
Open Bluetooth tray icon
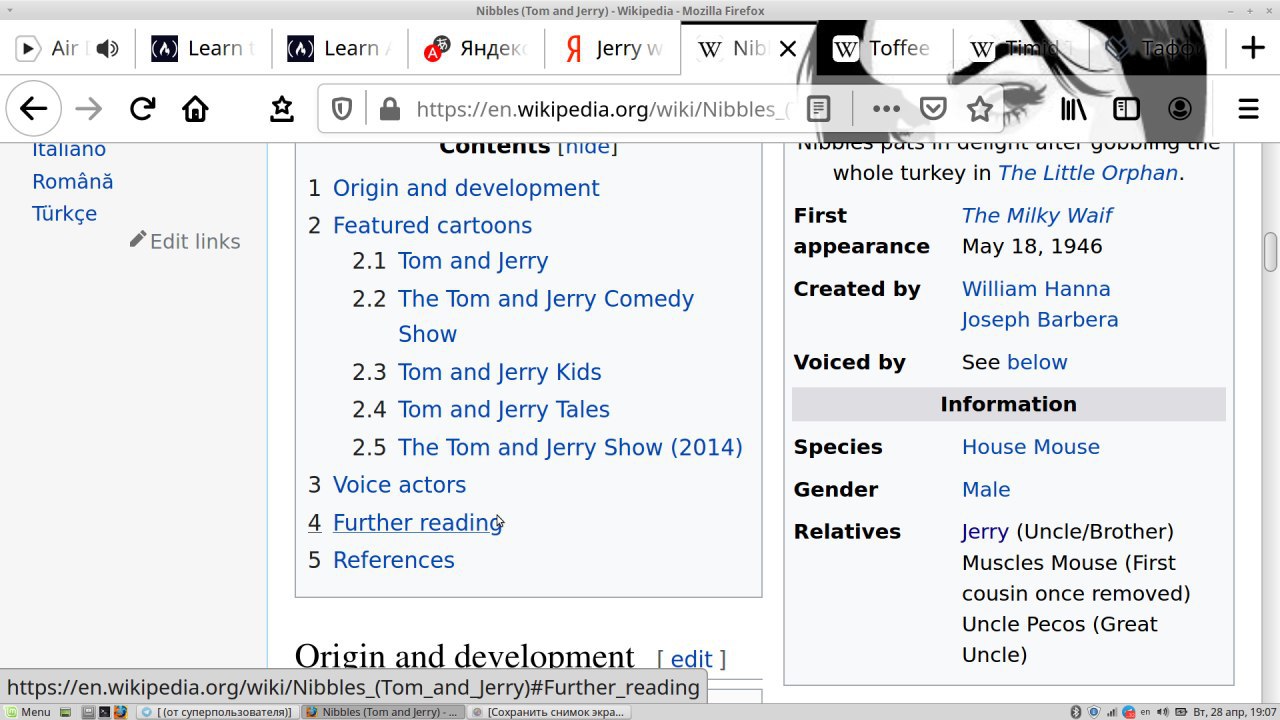pos(1076,712)
